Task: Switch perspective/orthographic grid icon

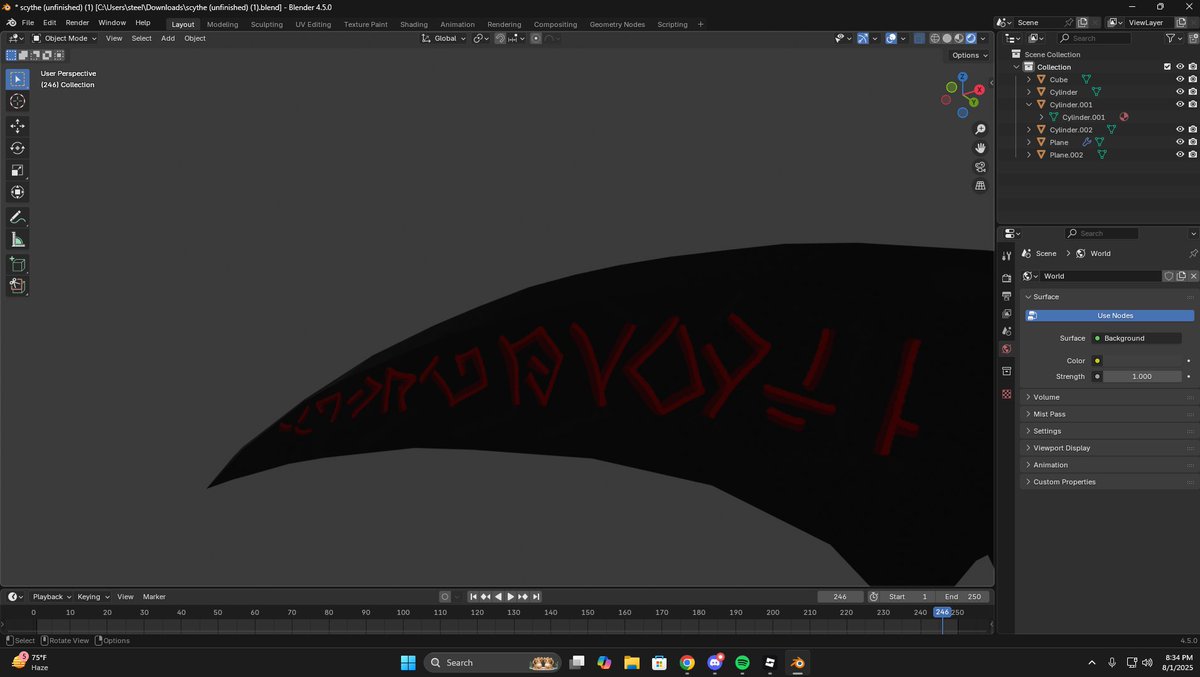Action: tap(980, 186)
